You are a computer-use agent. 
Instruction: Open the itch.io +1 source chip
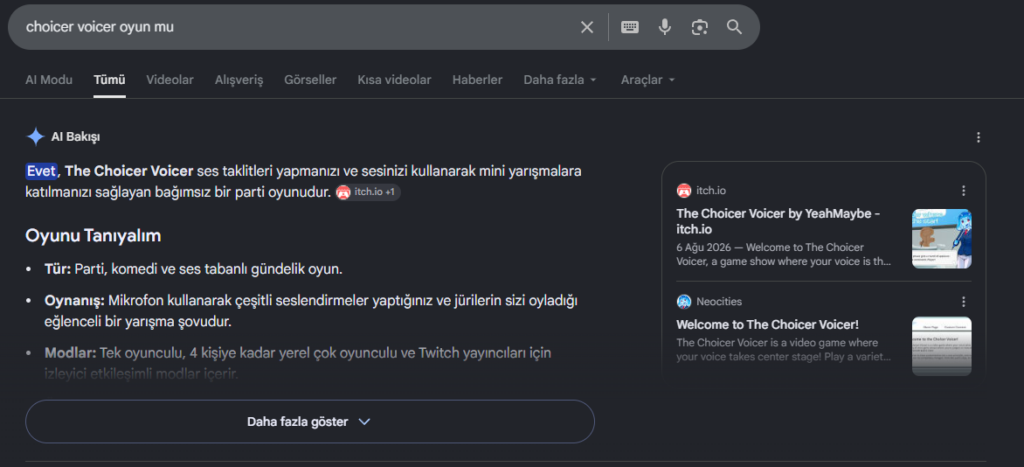click(368, 193)
